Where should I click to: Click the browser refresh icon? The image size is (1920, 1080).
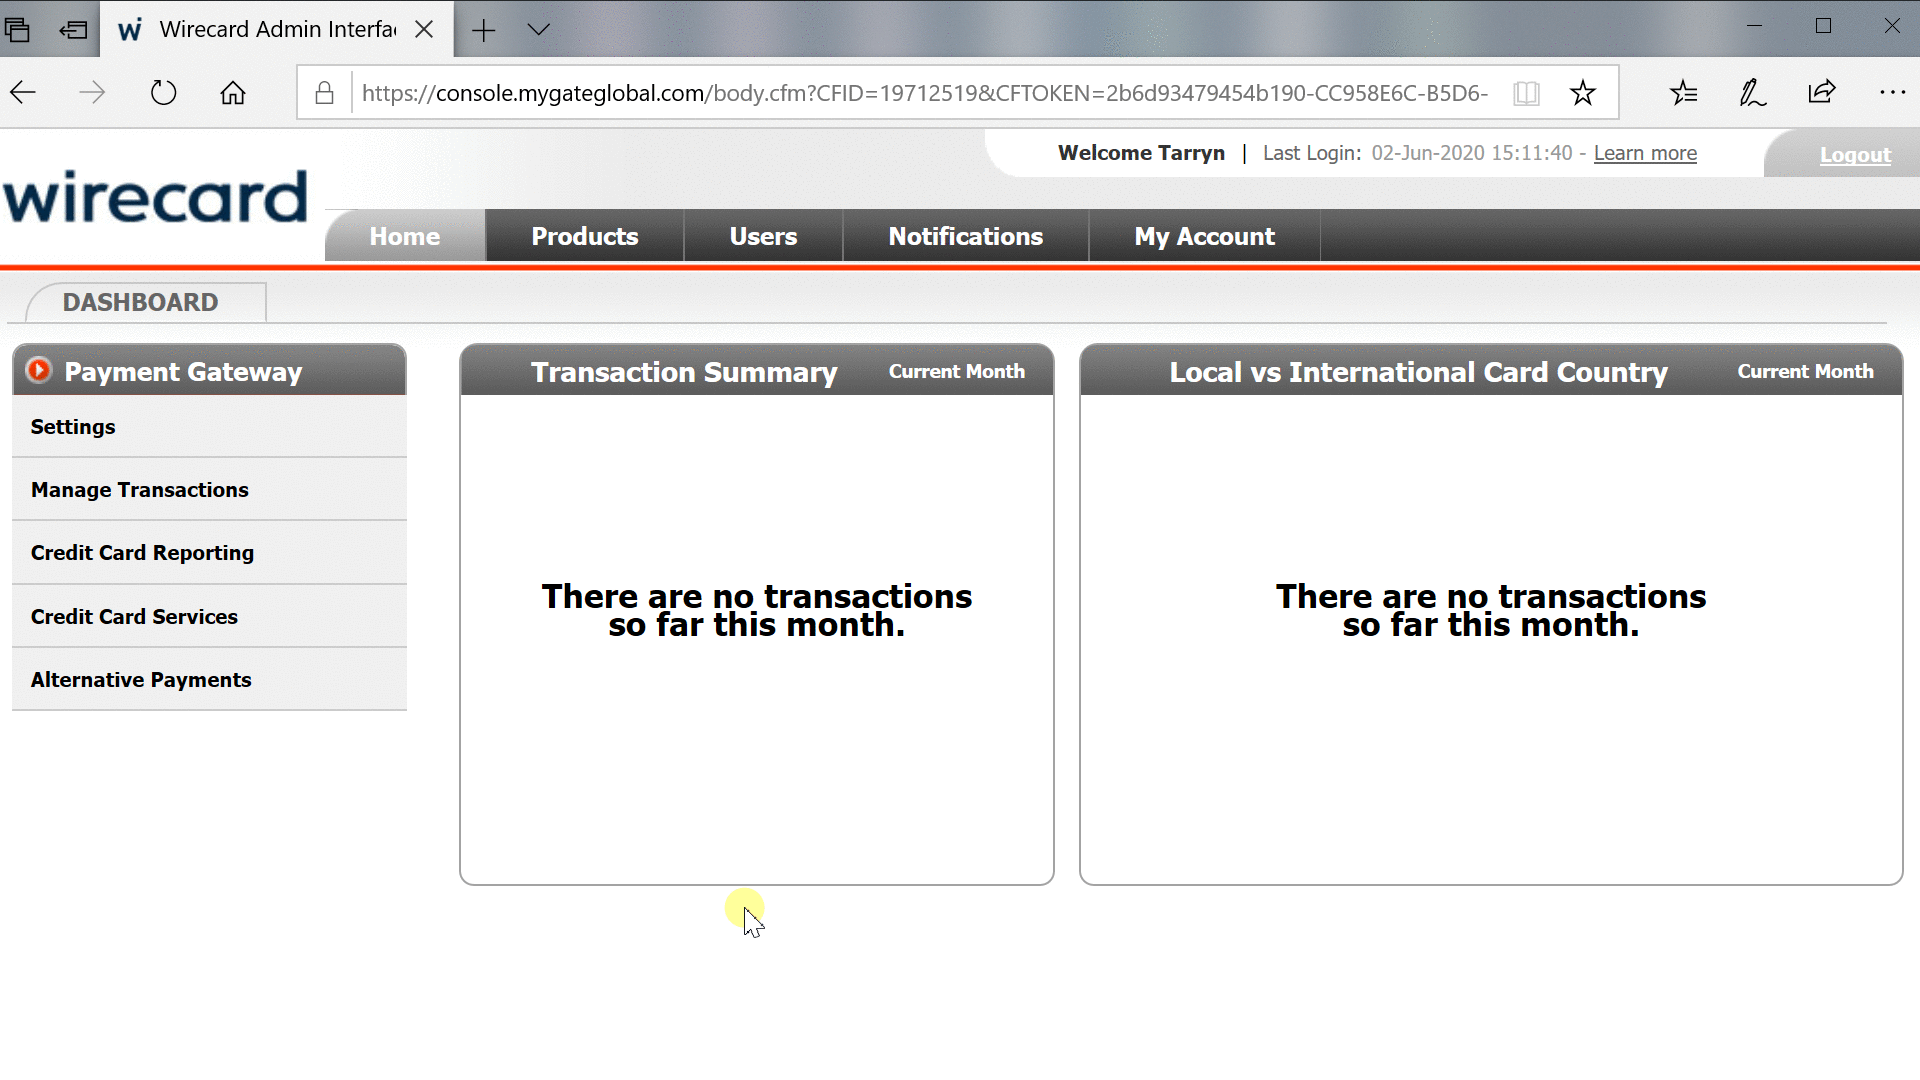[x=163, y=93]
